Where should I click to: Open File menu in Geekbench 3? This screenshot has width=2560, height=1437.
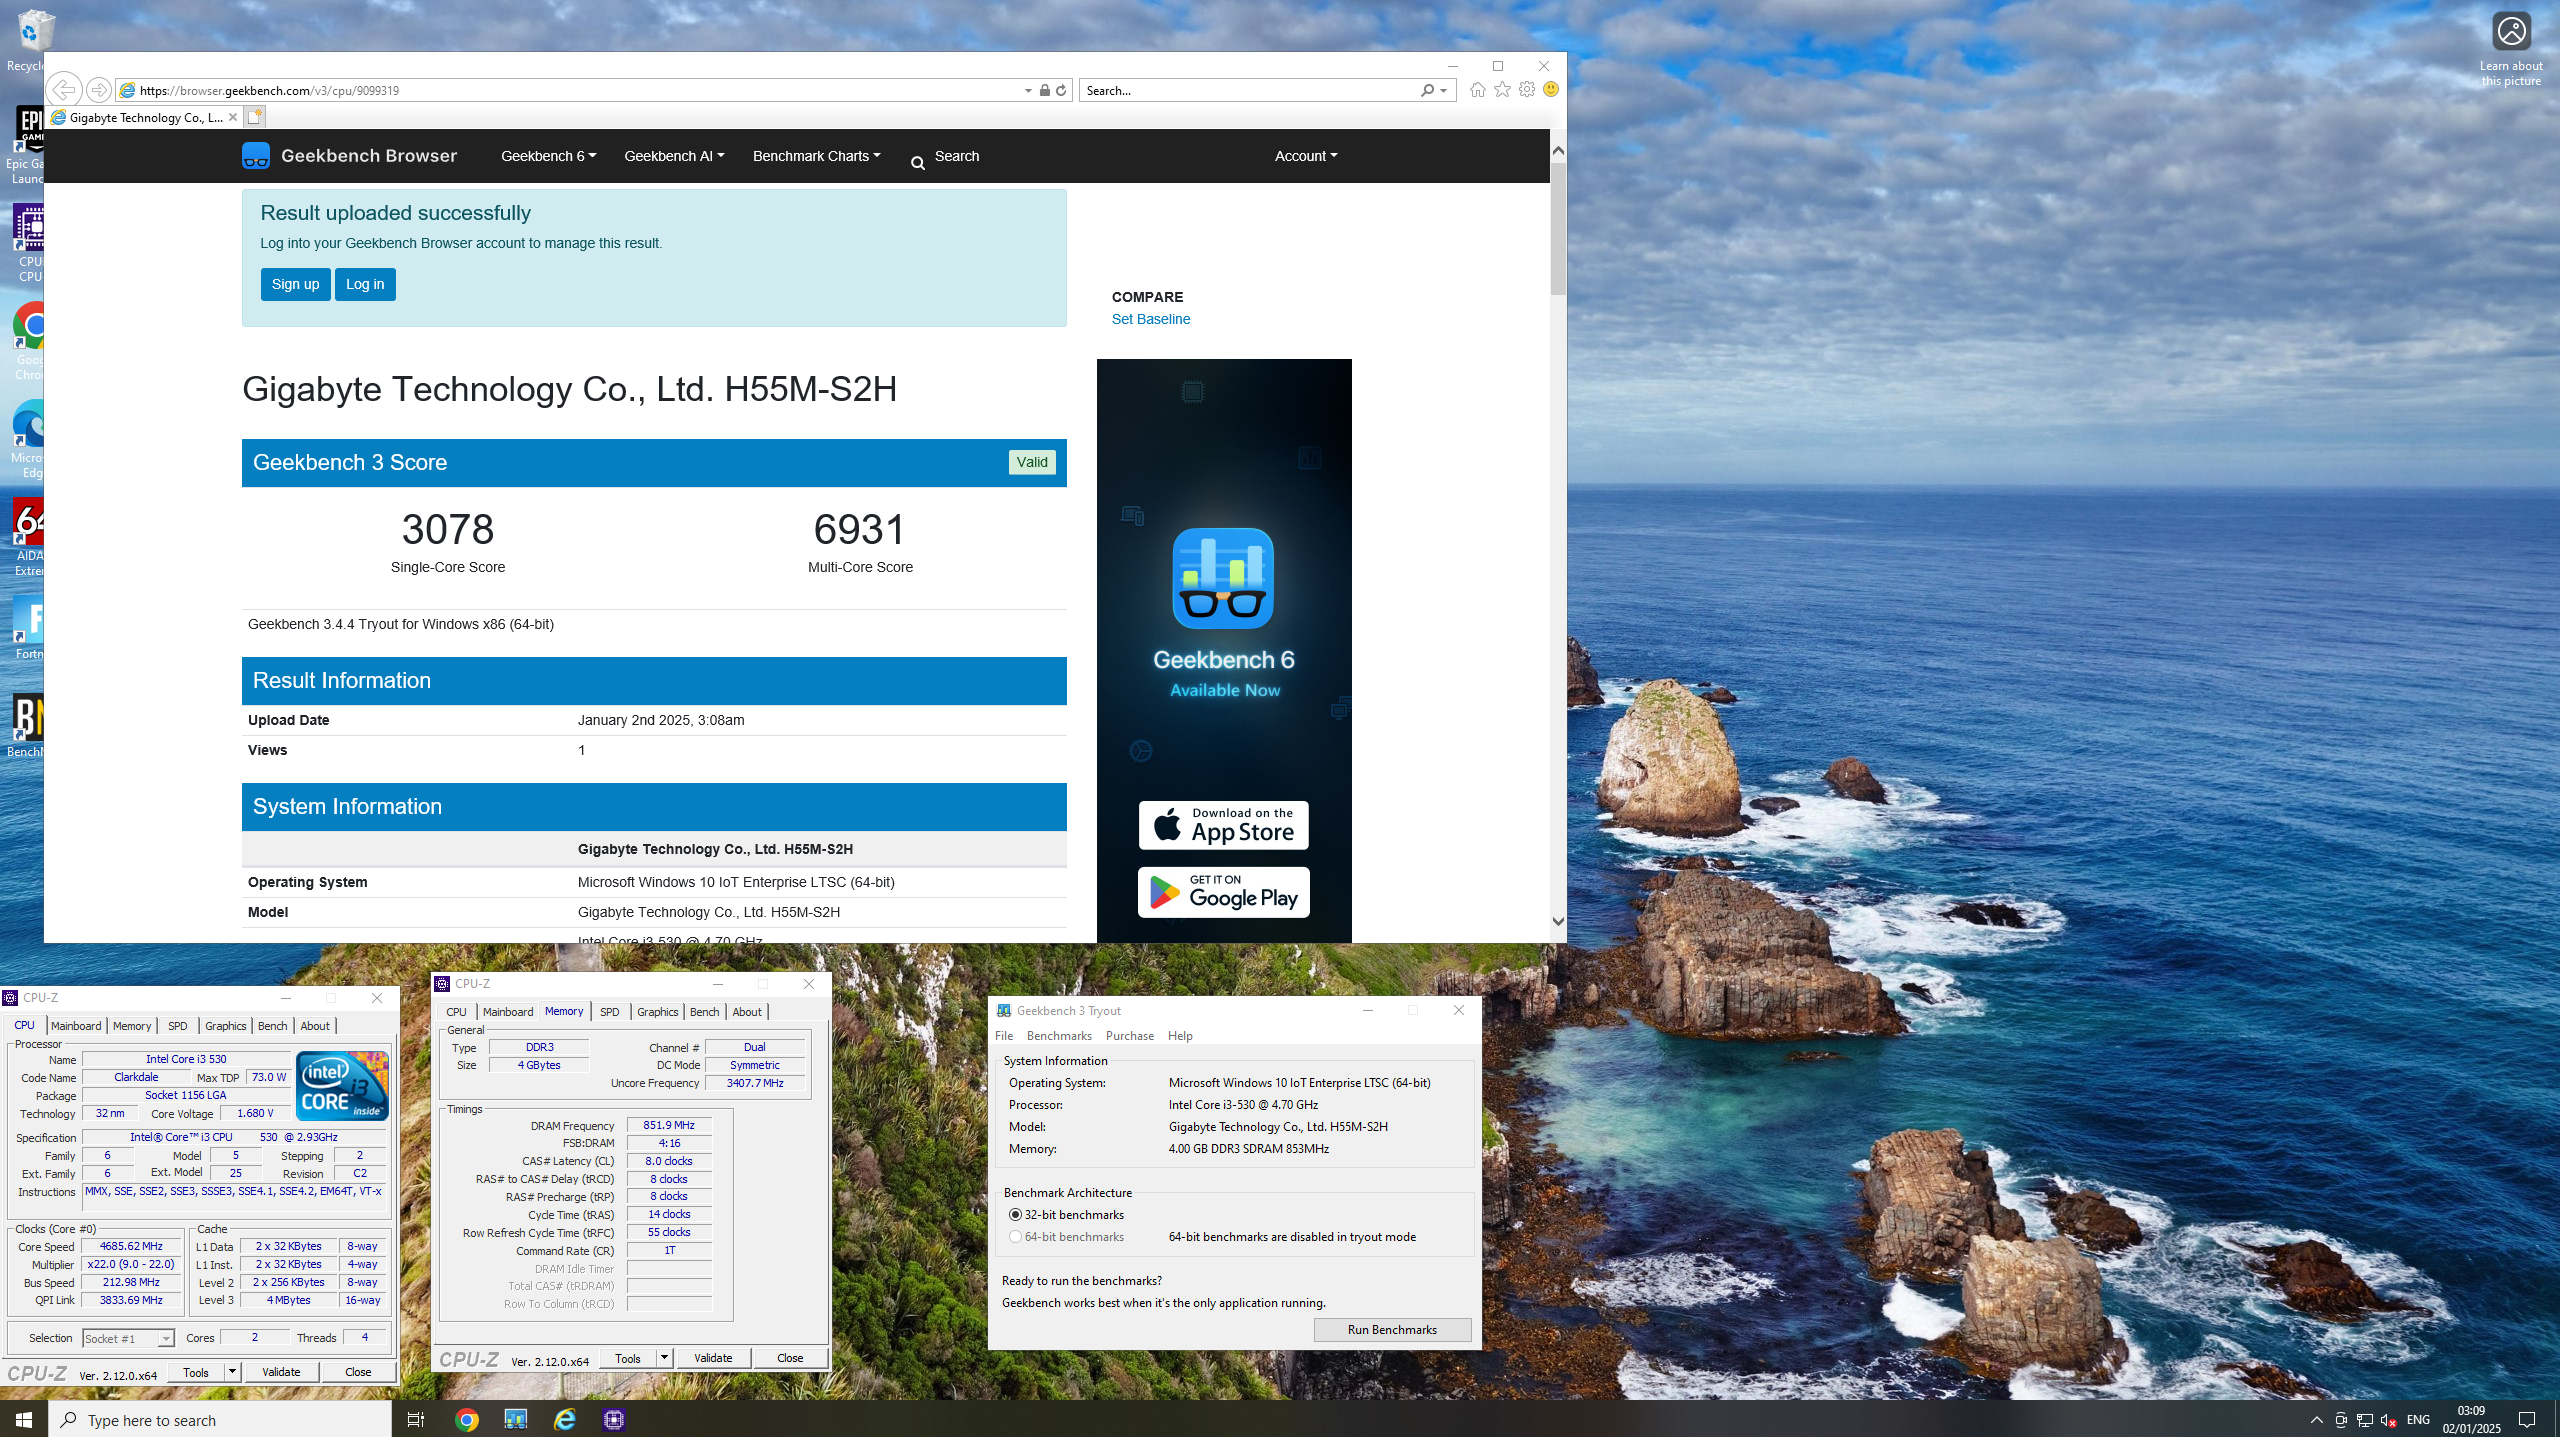(x=1004, y=1036)
